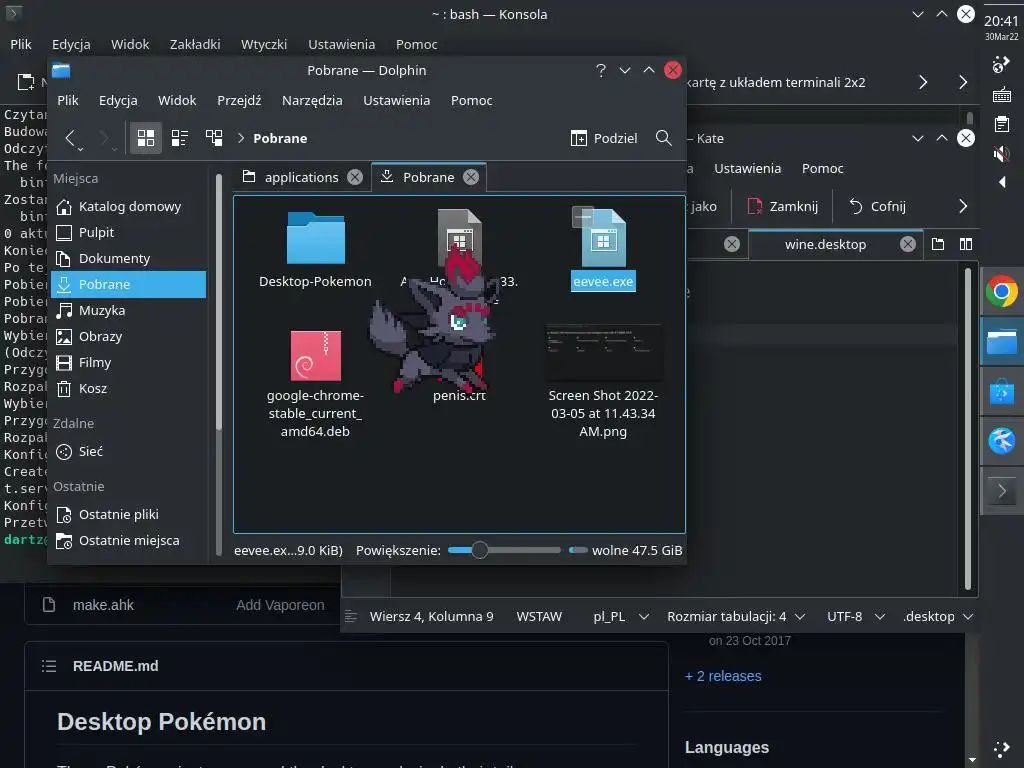Expand Kate toolbar overflow chevron
Screen dimensions: 1024x768
tap(963, 206)
